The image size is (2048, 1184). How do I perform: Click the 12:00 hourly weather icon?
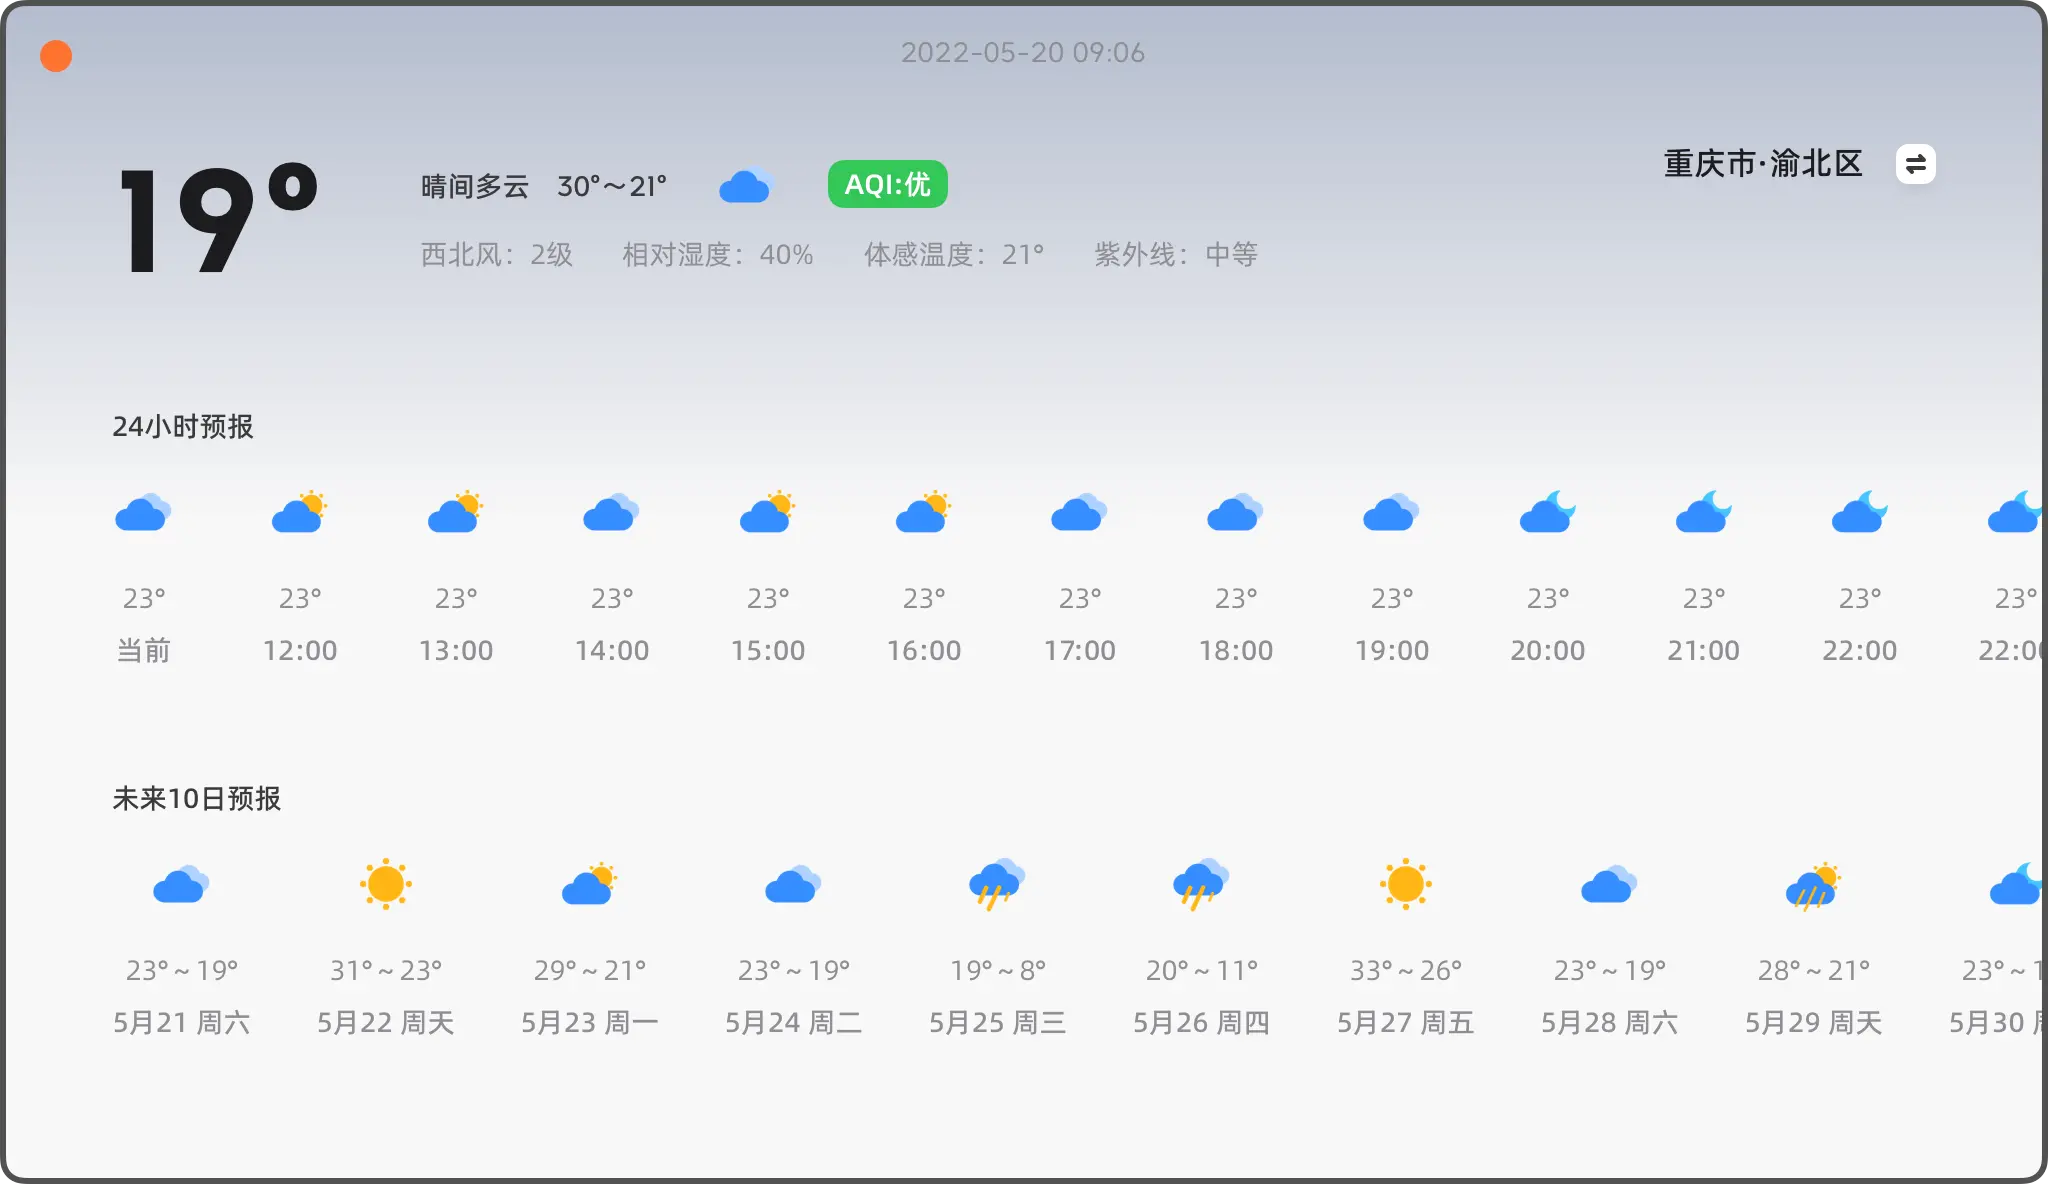coord(299,513)
